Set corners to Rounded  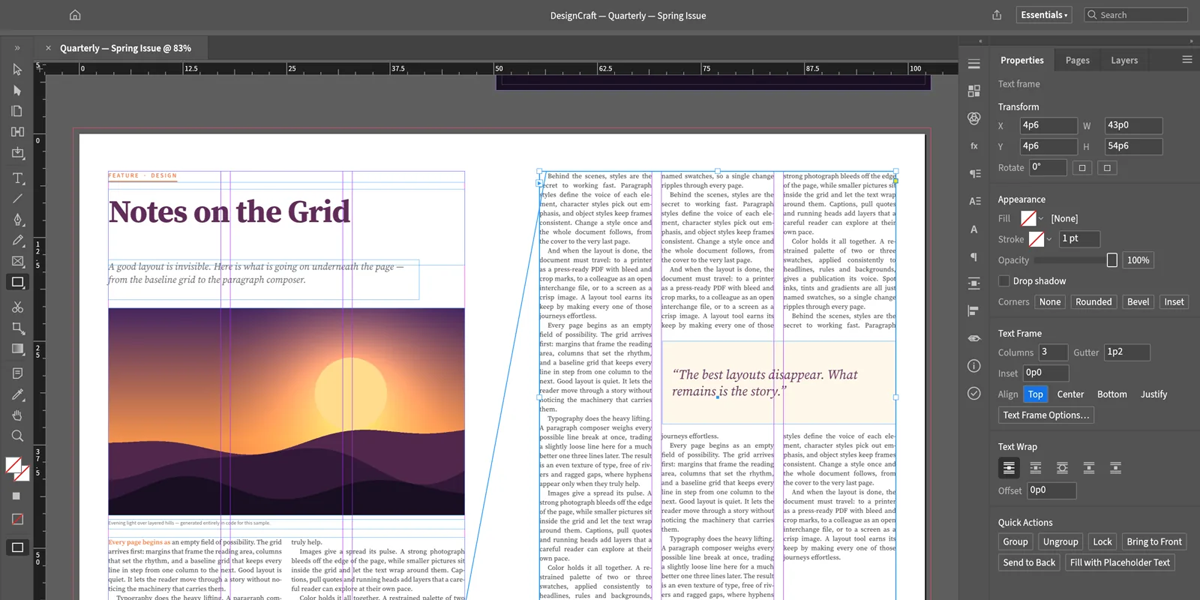(x=1093, y=302)
